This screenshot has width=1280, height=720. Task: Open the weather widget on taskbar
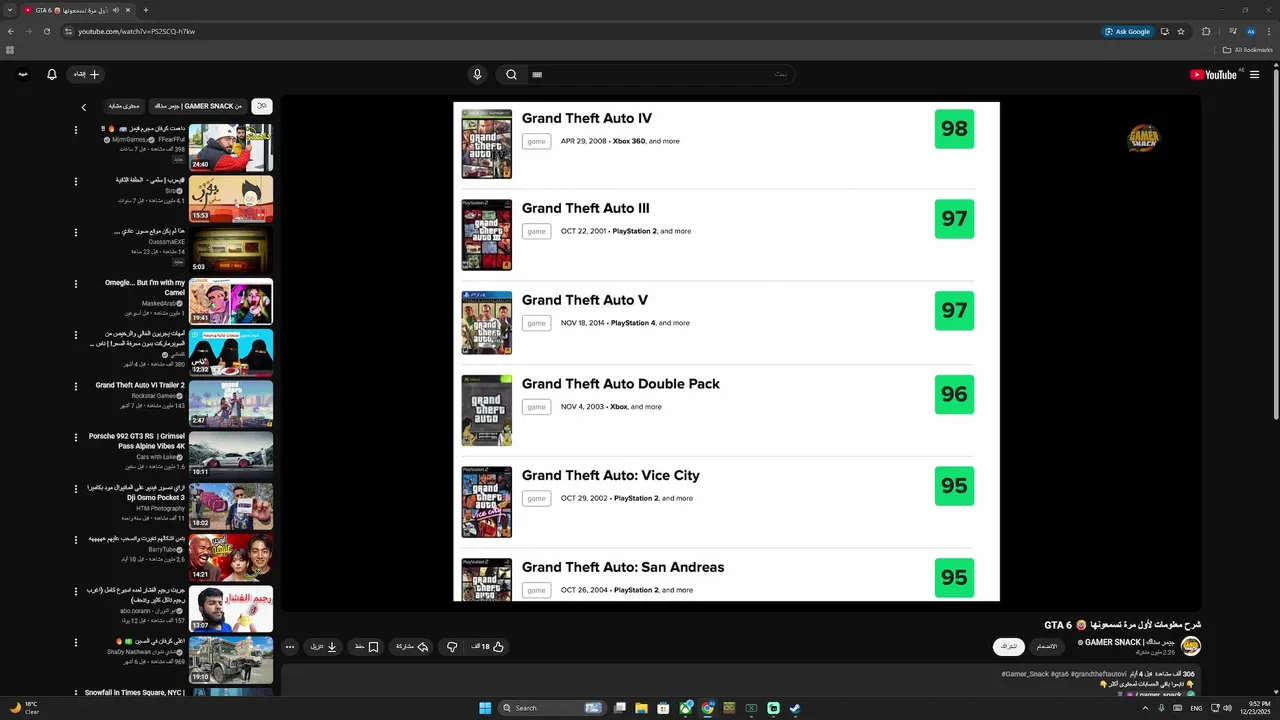click(x=24, y=708)
